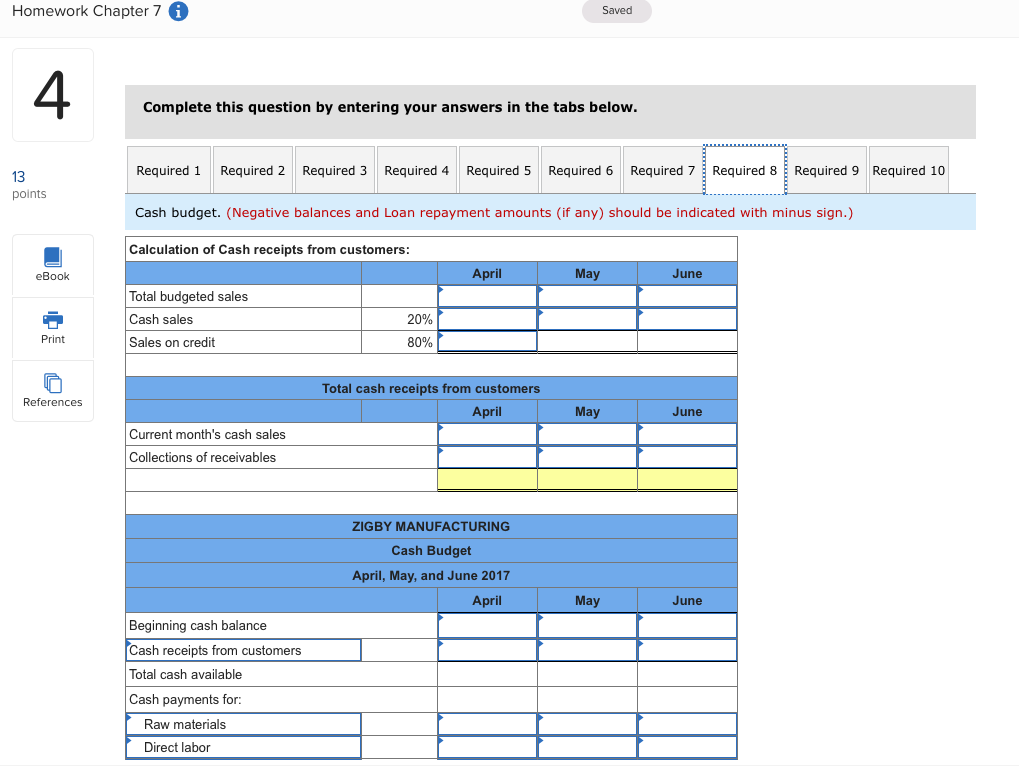
Task: Click April Beginning cash balance field
Action: click(487, 625)
